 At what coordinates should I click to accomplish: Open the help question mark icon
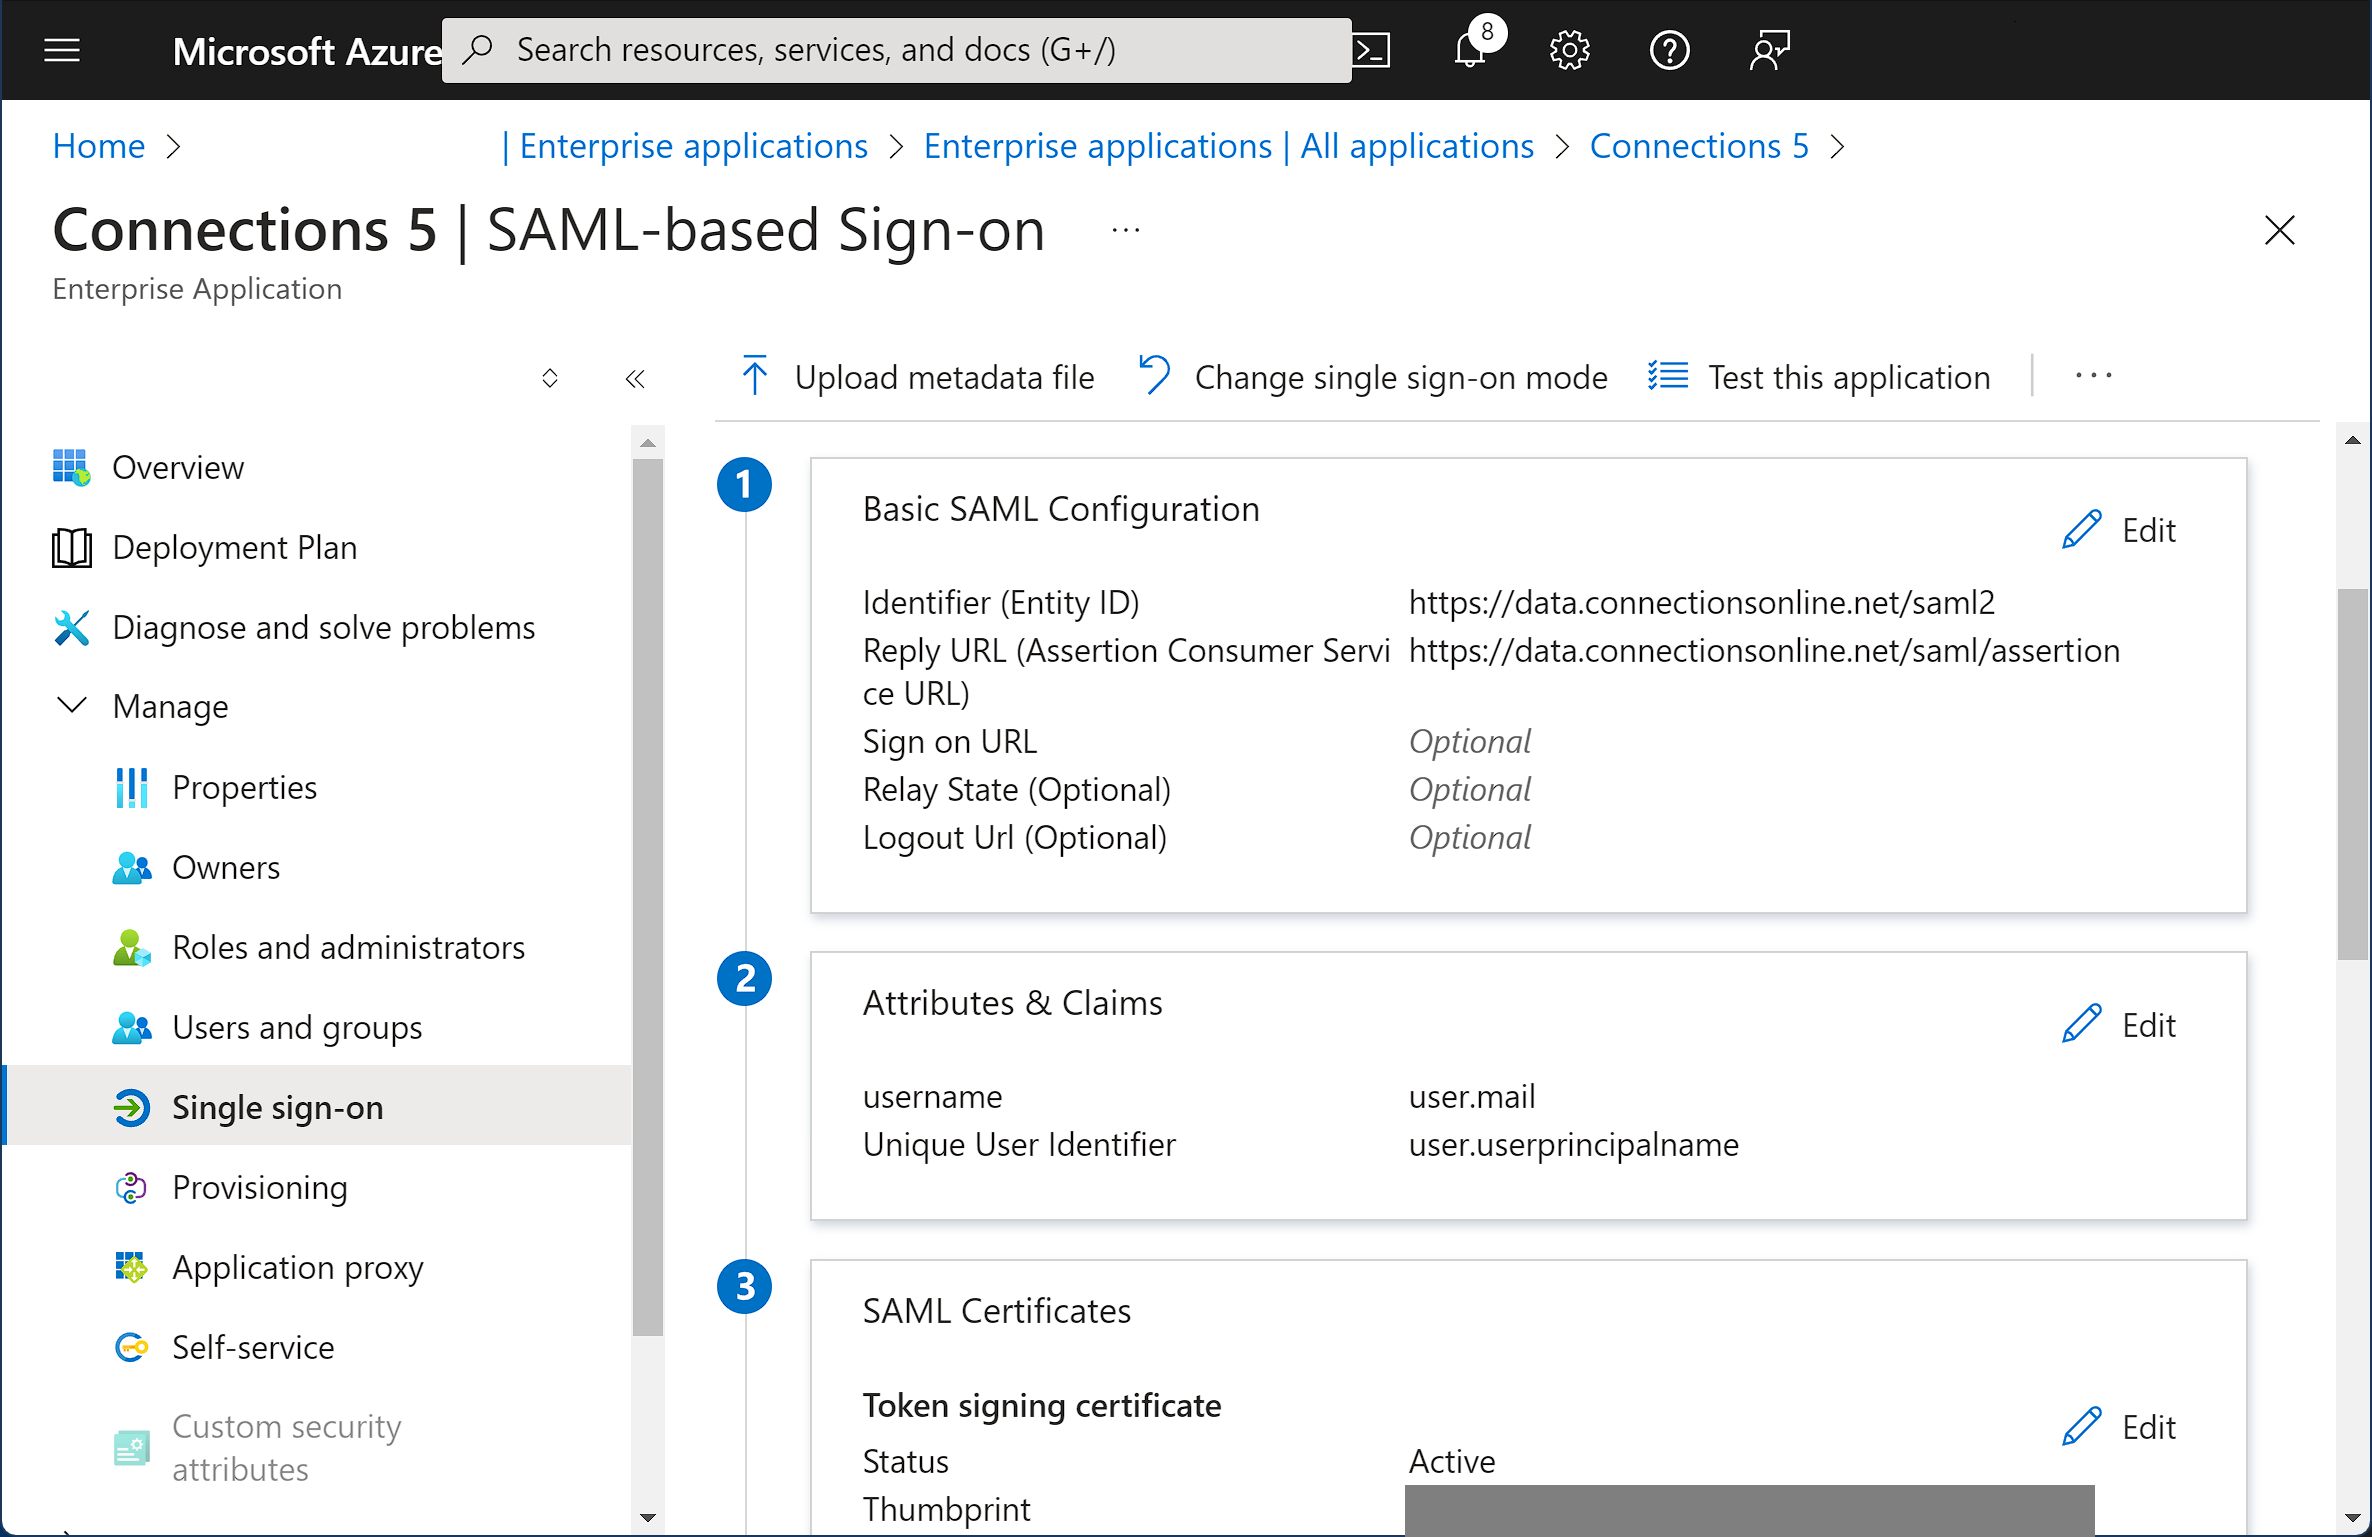click(1669, 49)
